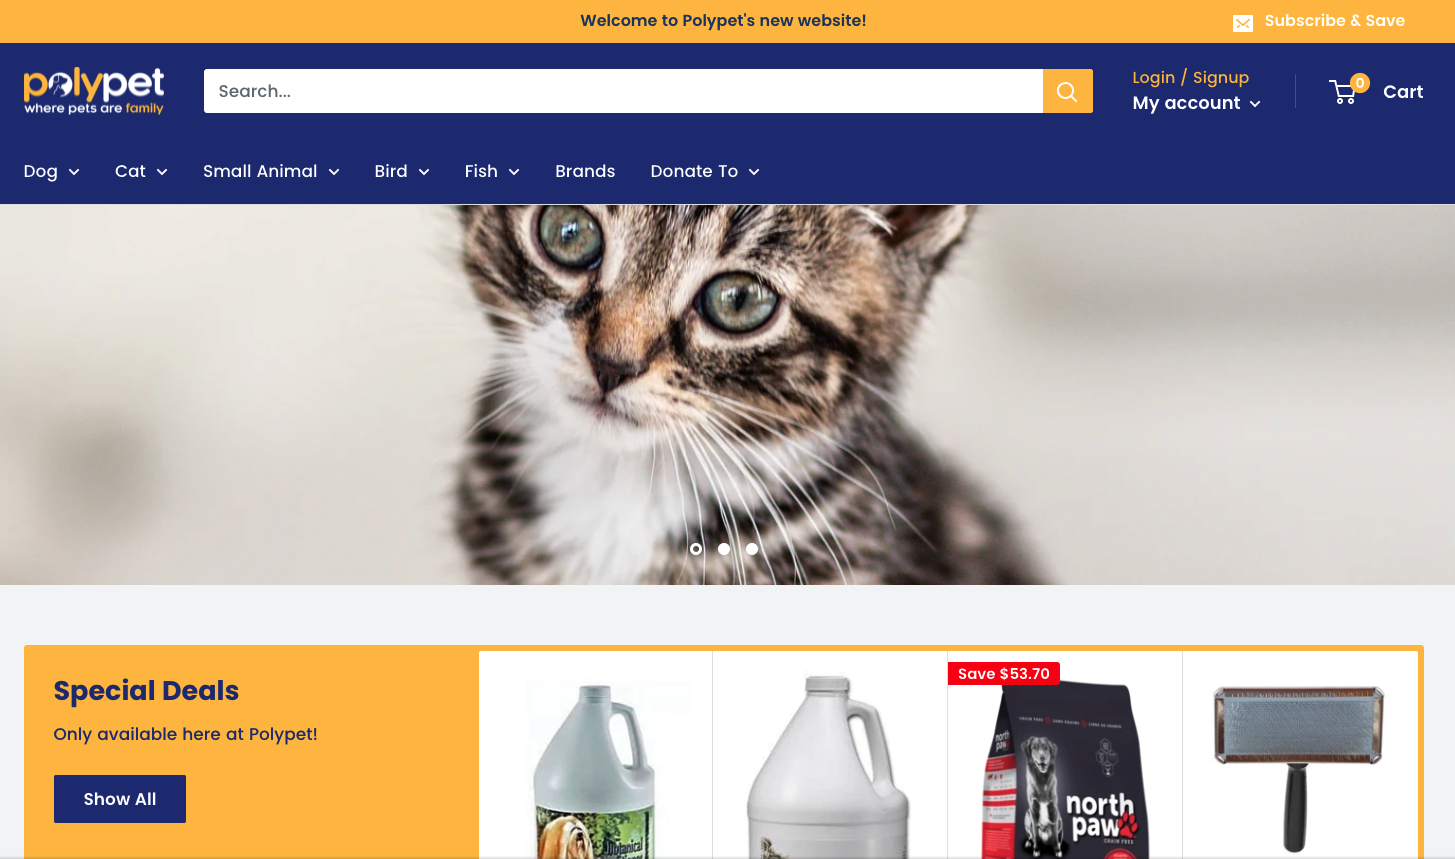This screenshot has width=1455, height=859.
Task: Click the orange search magnifier button
Action: tap(1067, 91)
